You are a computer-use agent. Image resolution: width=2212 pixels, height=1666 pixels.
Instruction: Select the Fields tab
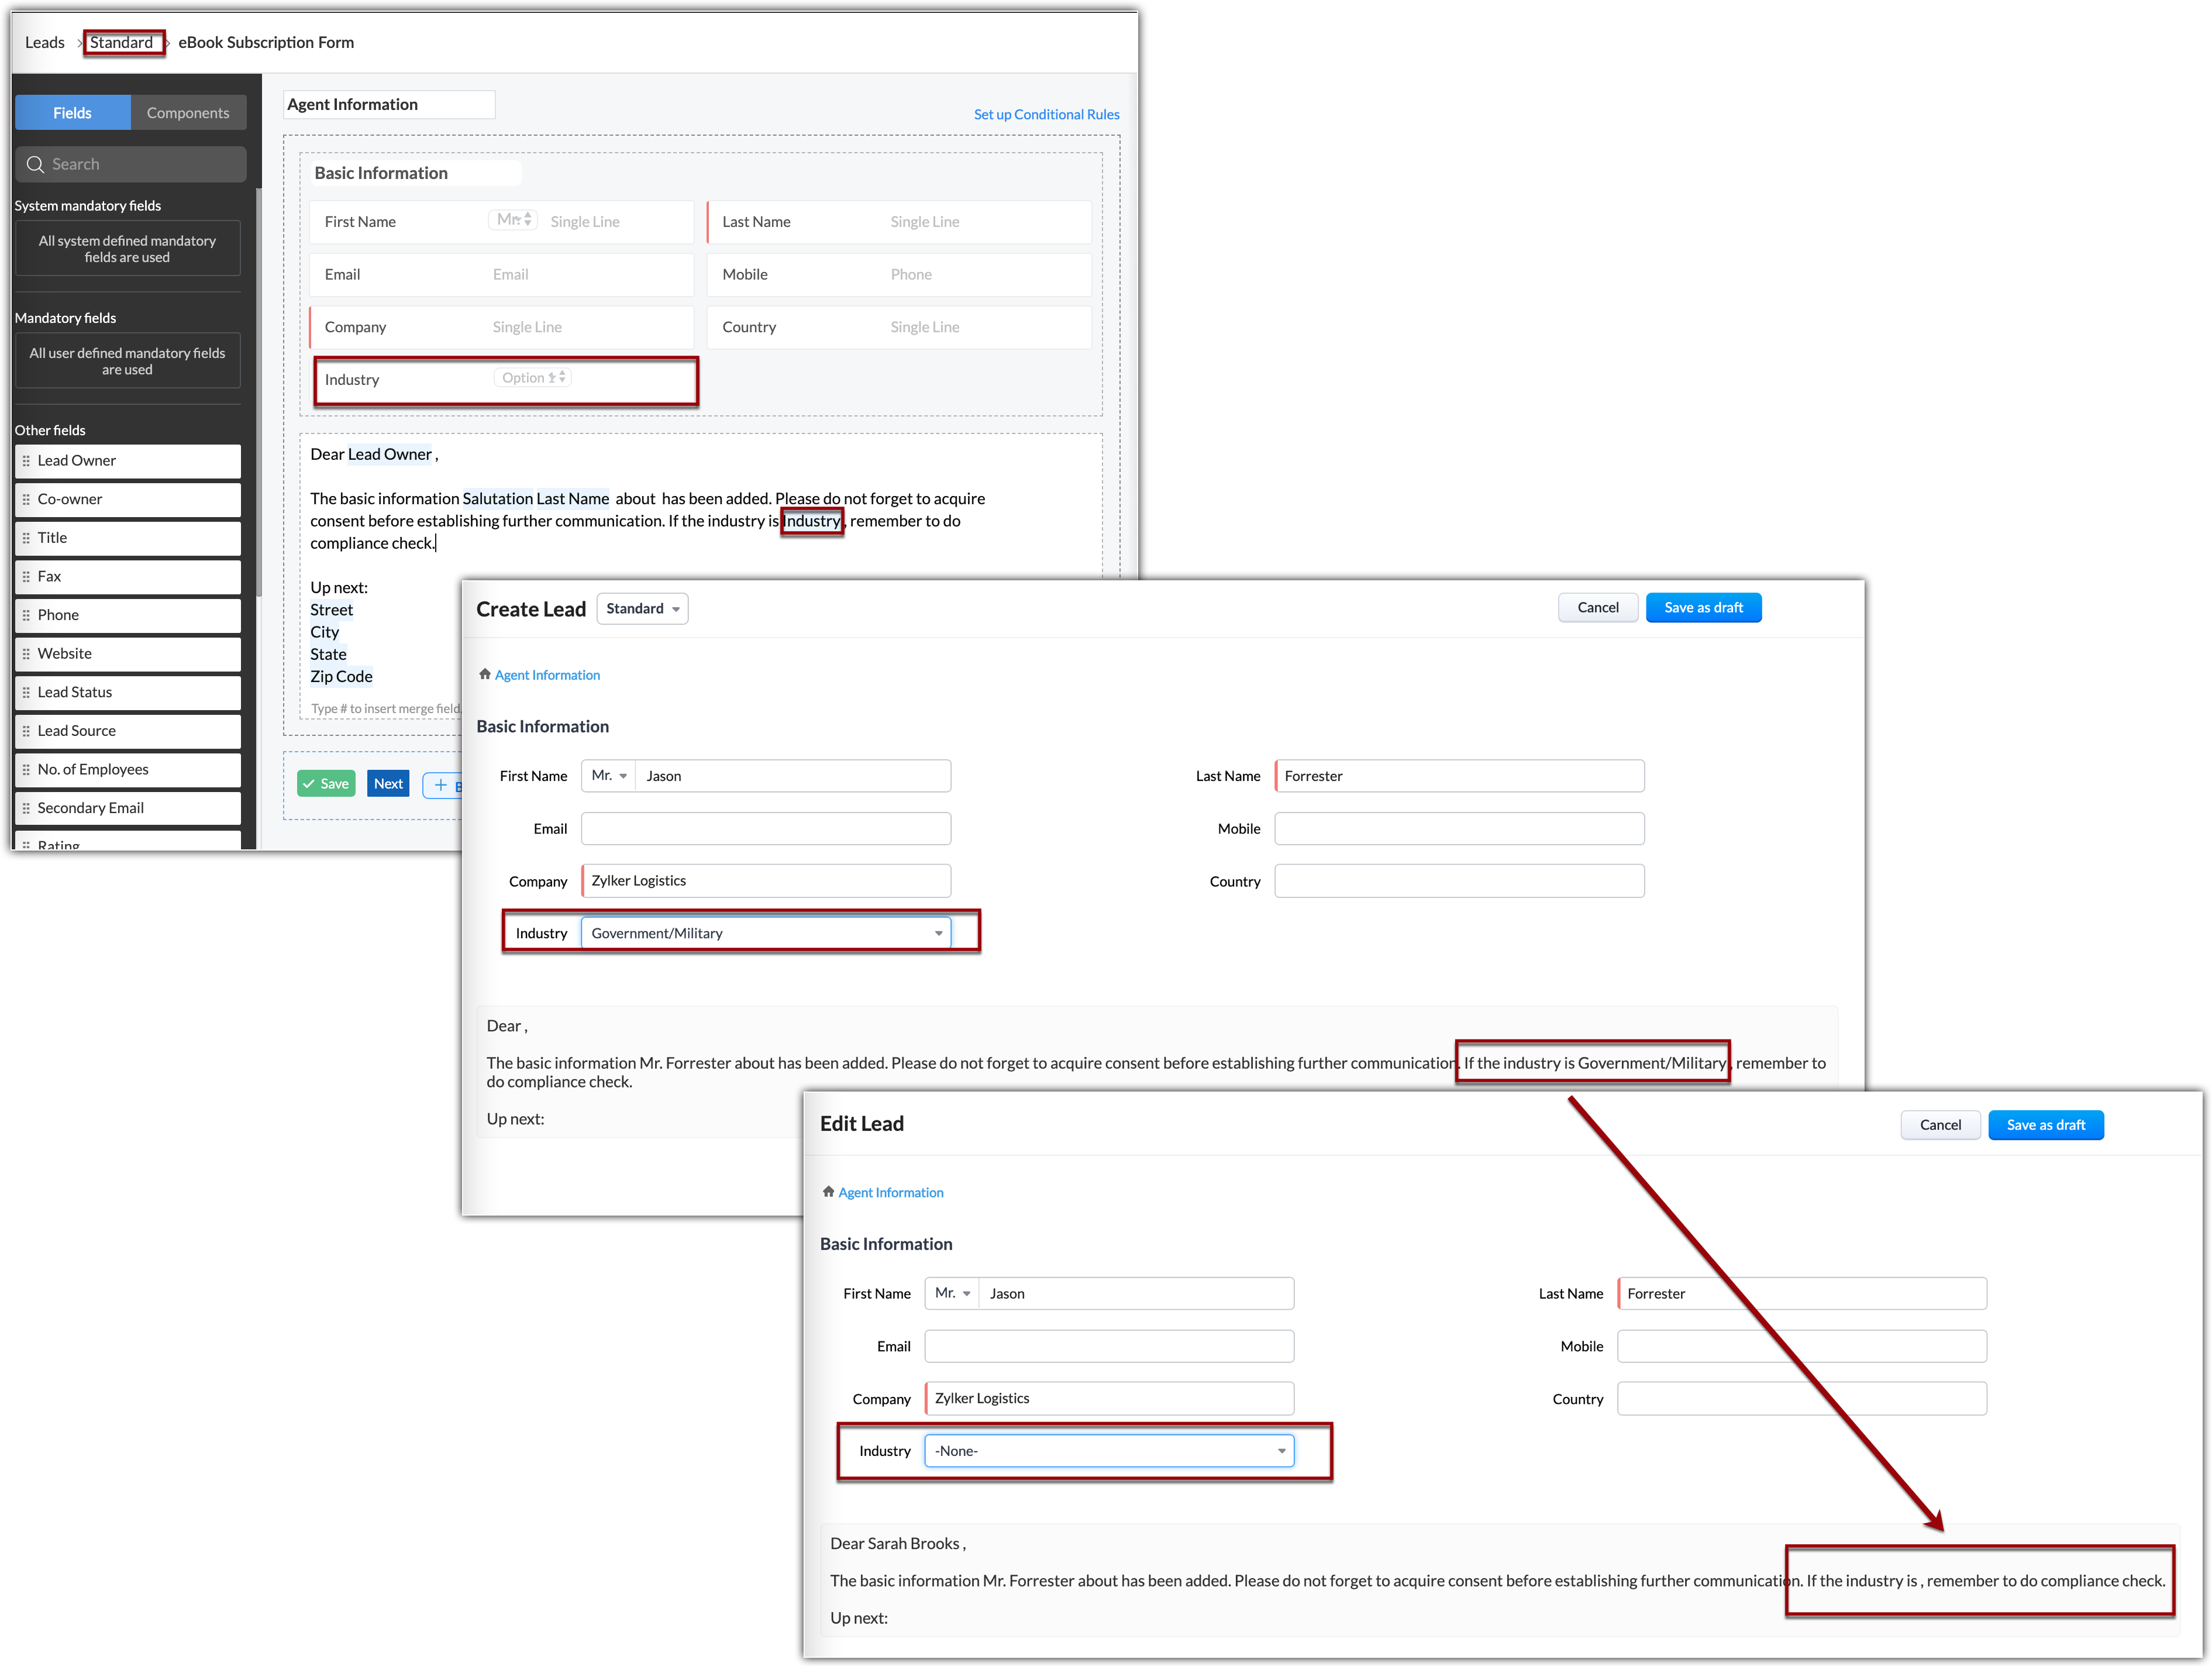[72, 113]
